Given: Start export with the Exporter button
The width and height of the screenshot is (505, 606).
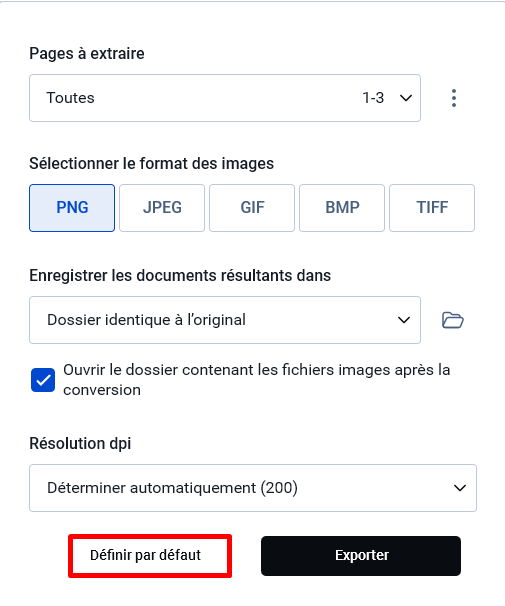Looking at the screenshot, I should [x=361, y=556].
